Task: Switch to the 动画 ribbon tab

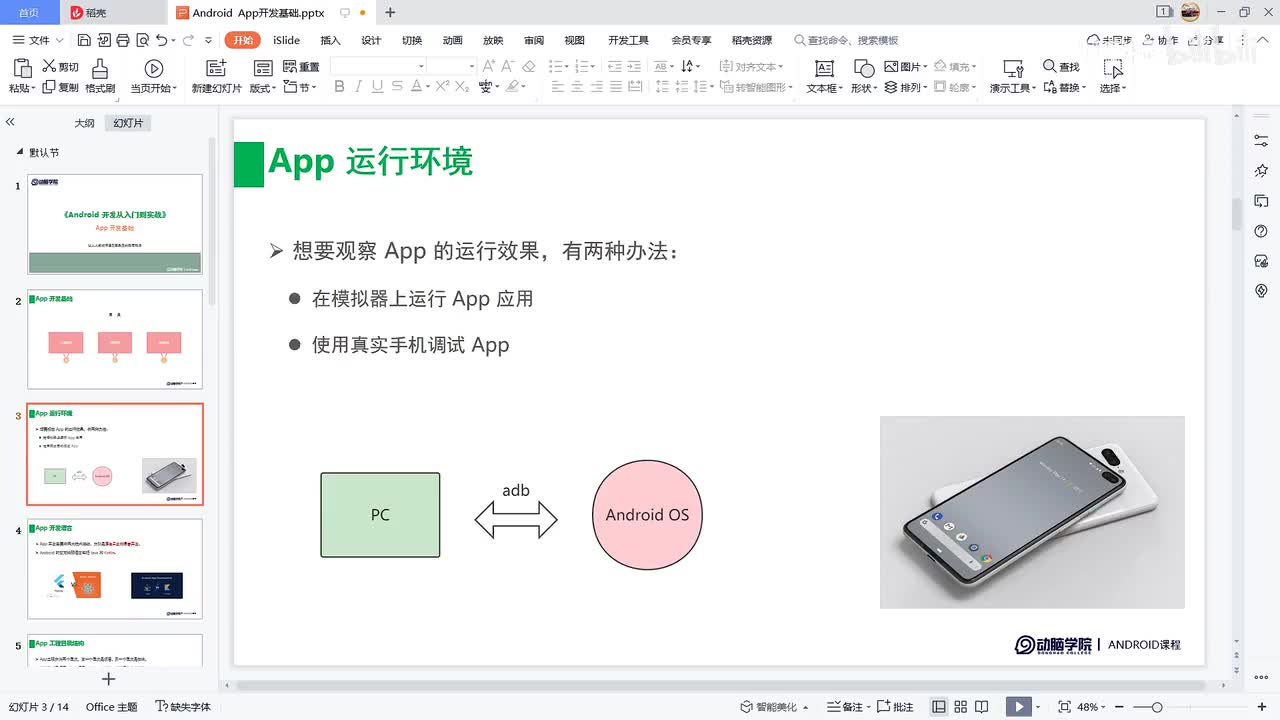Action: tap(453, 40)
